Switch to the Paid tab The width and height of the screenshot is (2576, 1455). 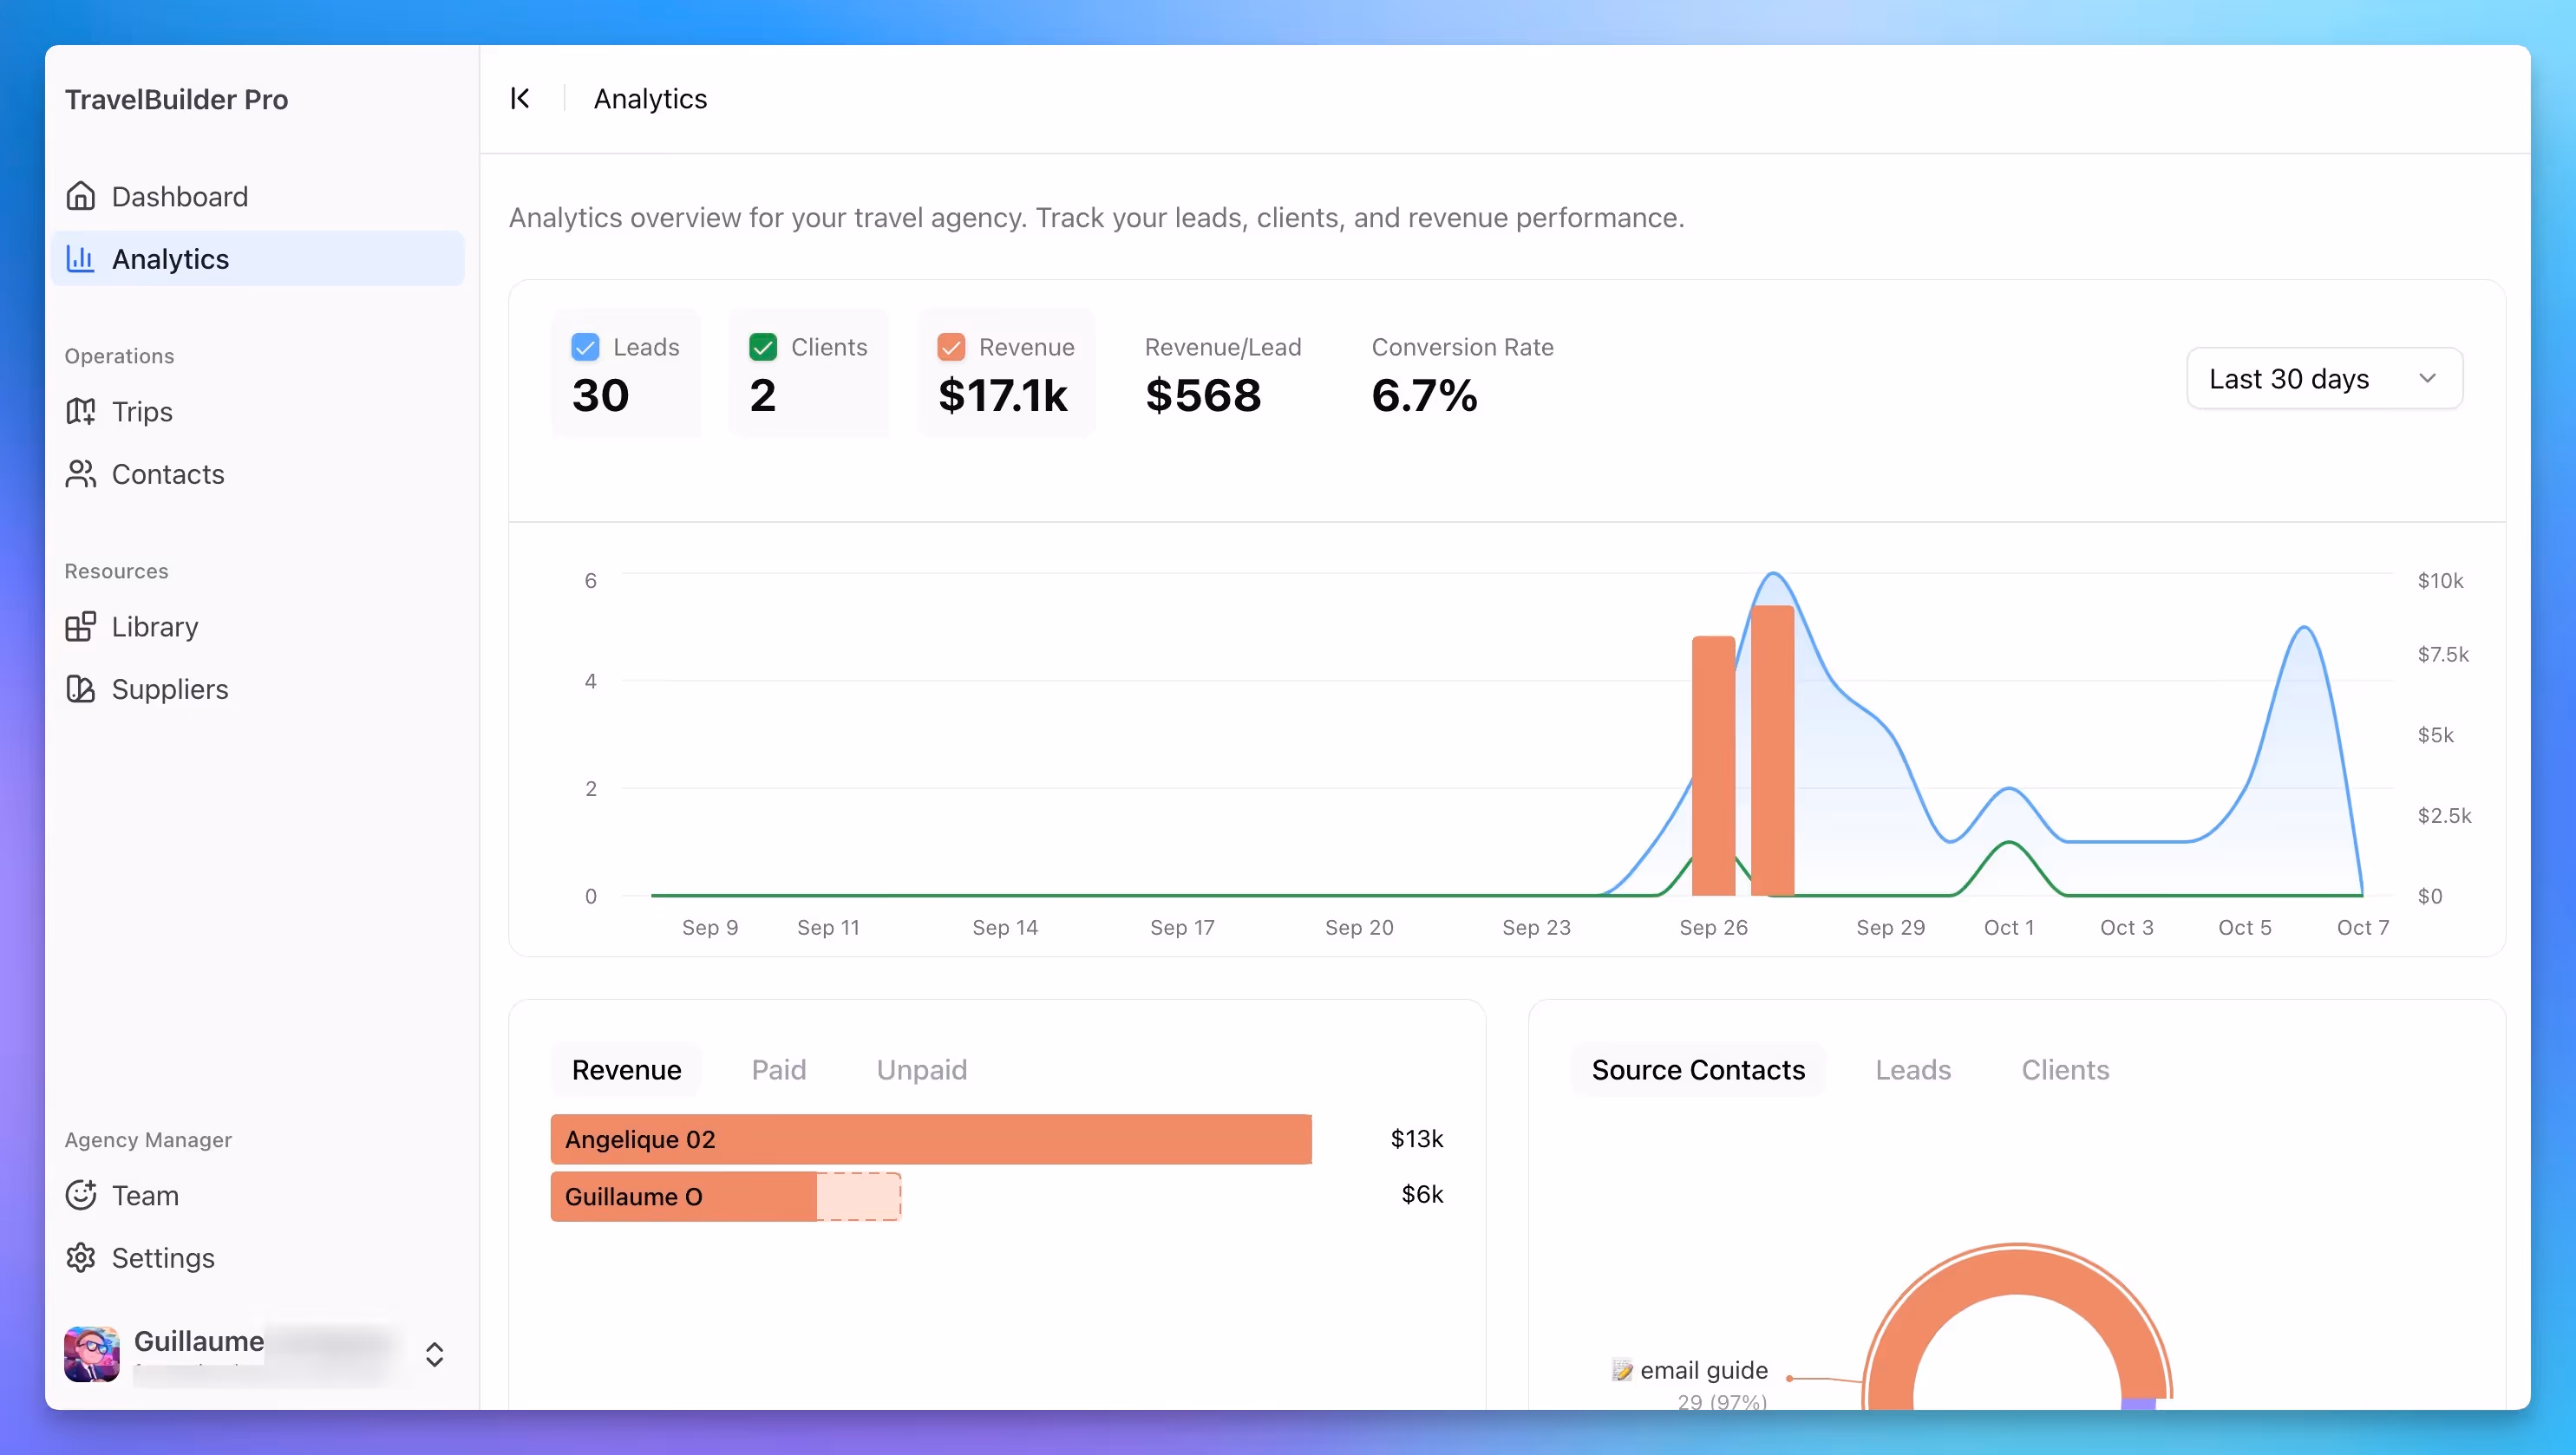(x=778, y=1070)
